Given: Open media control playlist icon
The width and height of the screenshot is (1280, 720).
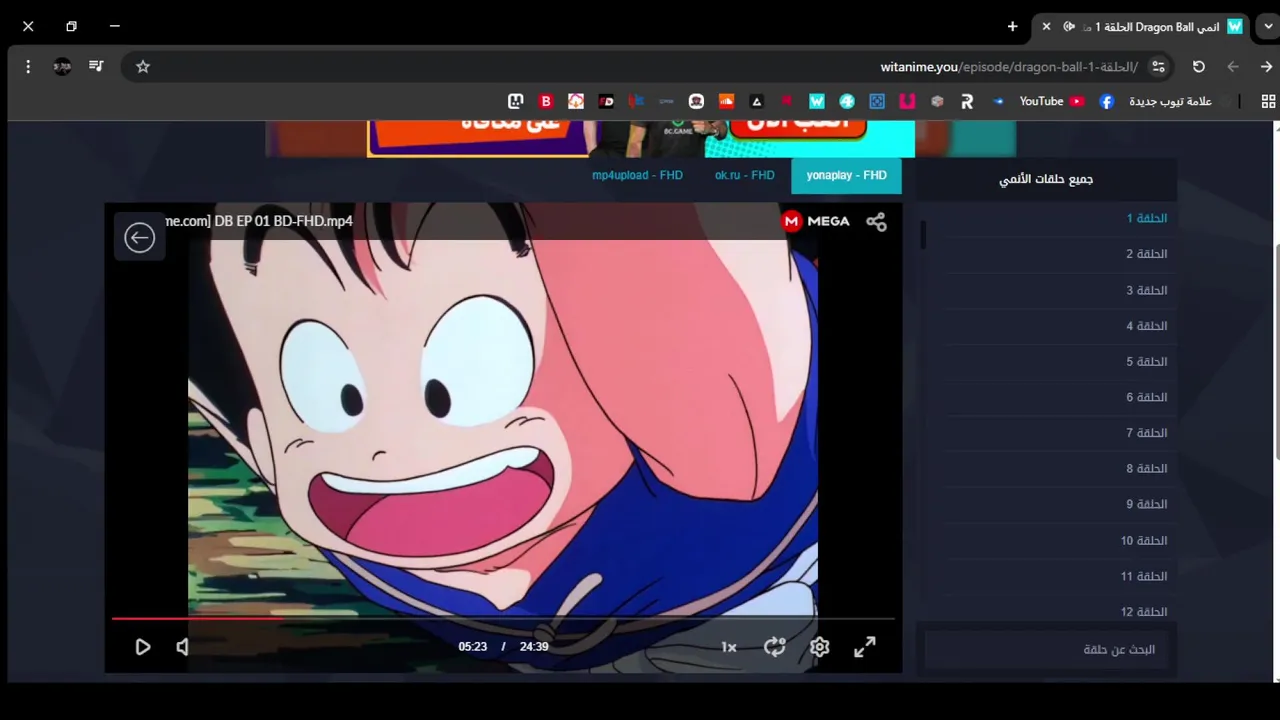Looking at the screenshot, I should (x=96, y=67).
